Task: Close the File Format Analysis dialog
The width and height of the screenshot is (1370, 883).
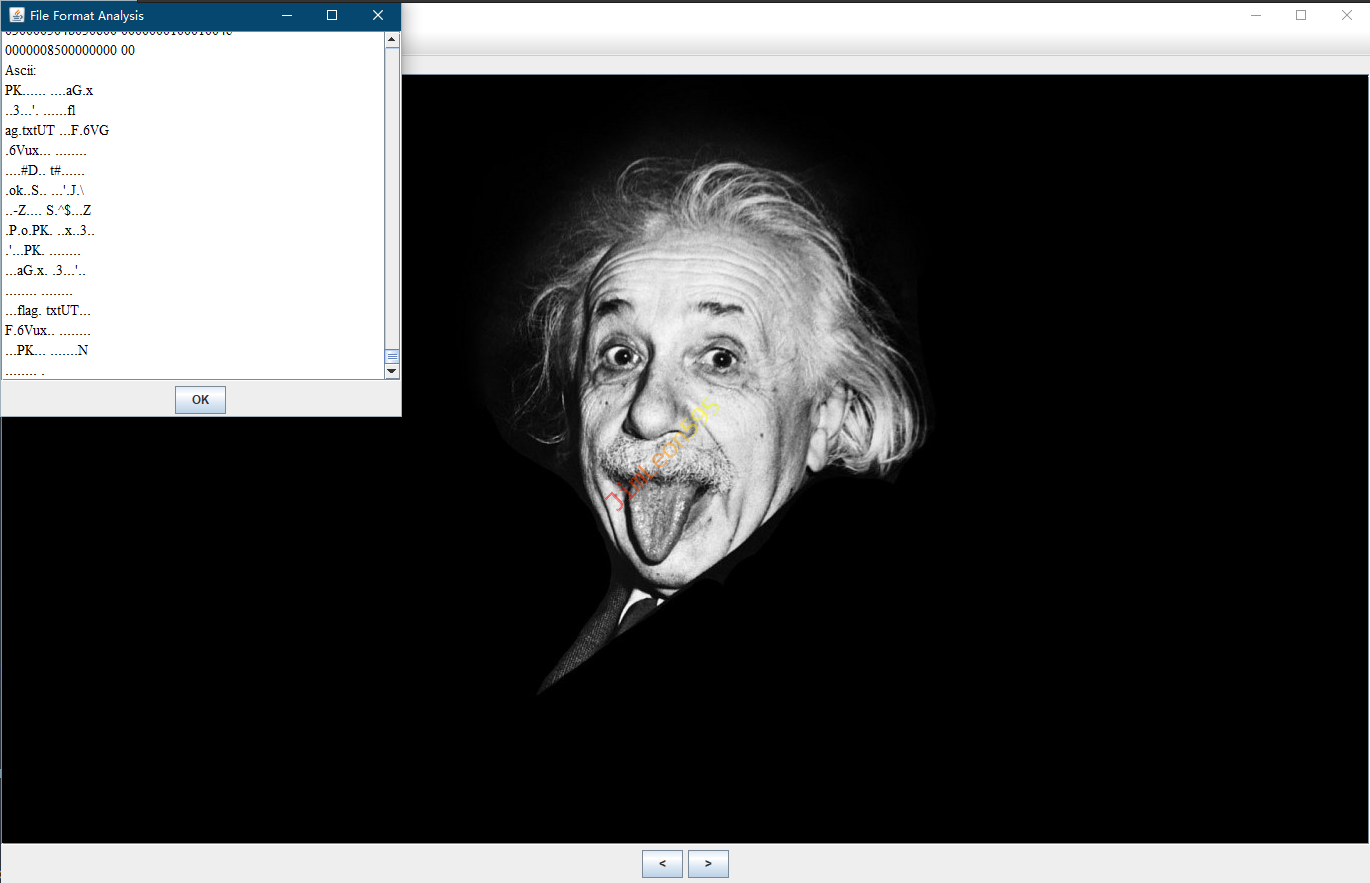Action: pyautogui.click(x=378, y=16)
